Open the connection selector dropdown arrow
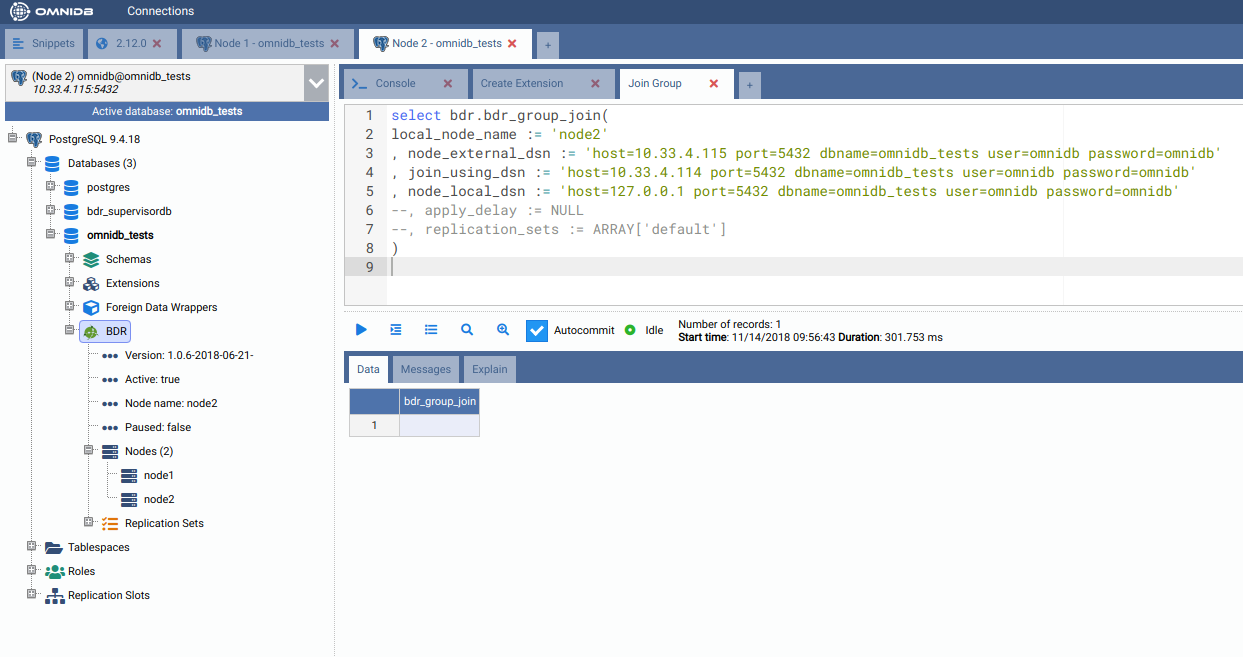This screenshot has height=657, width=1243. tap(316, 83)
